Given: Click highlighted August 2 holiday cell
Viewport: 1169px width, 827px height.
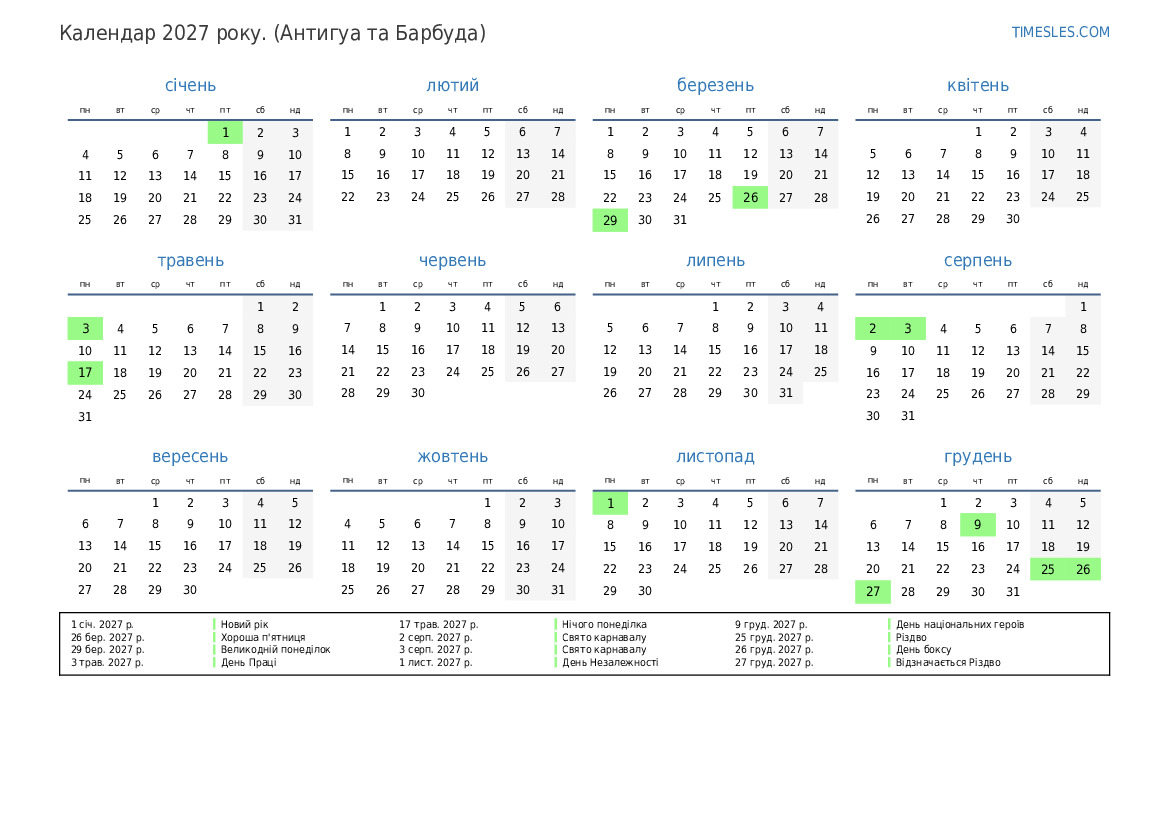Looking at the screenshot, I should click(872, 329).
